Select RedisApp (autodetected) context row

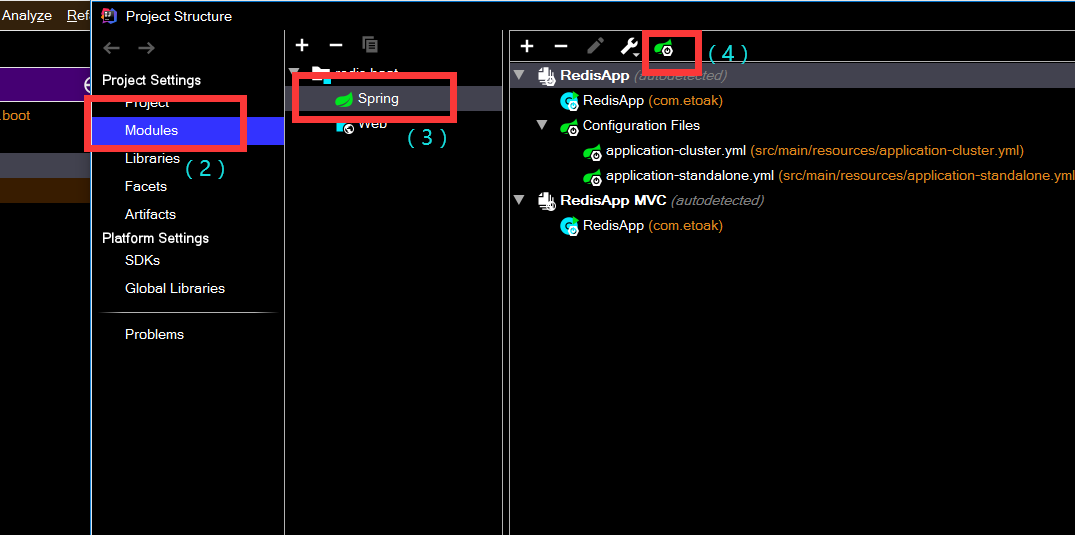(x=793, y=75)
